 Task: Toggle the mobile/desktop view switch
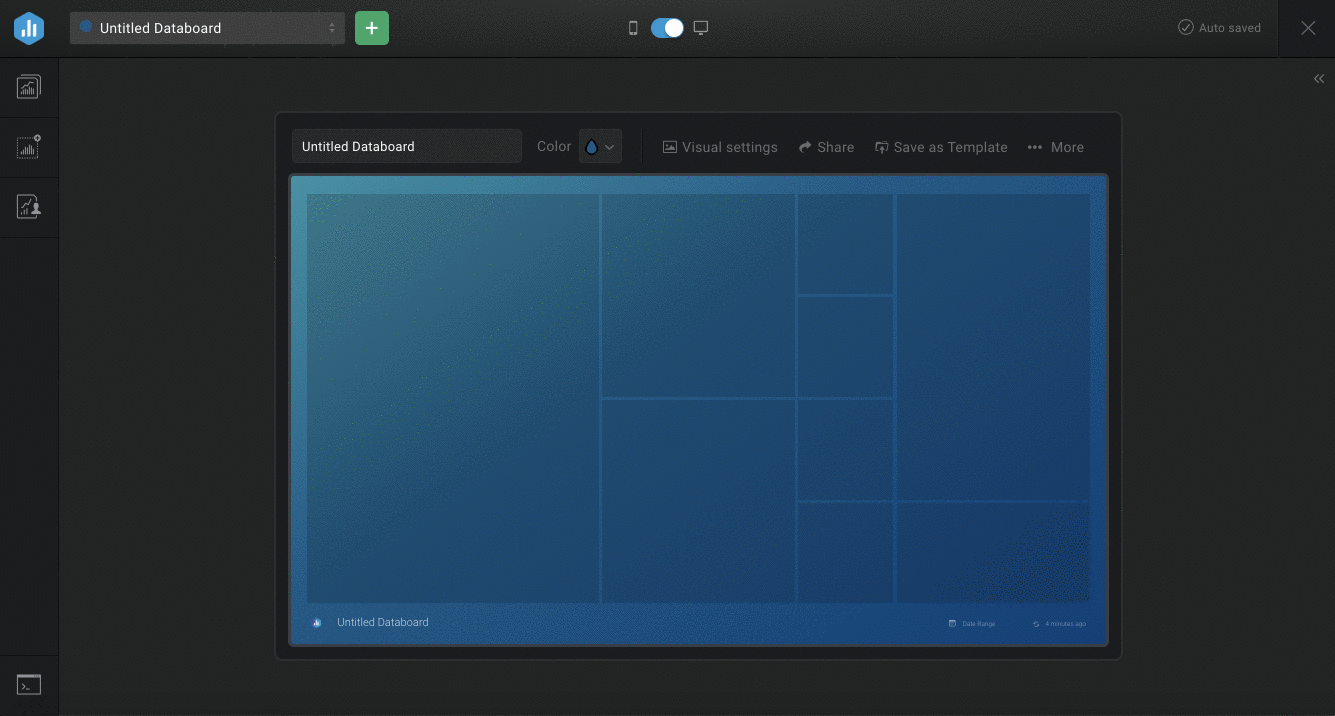667,28
